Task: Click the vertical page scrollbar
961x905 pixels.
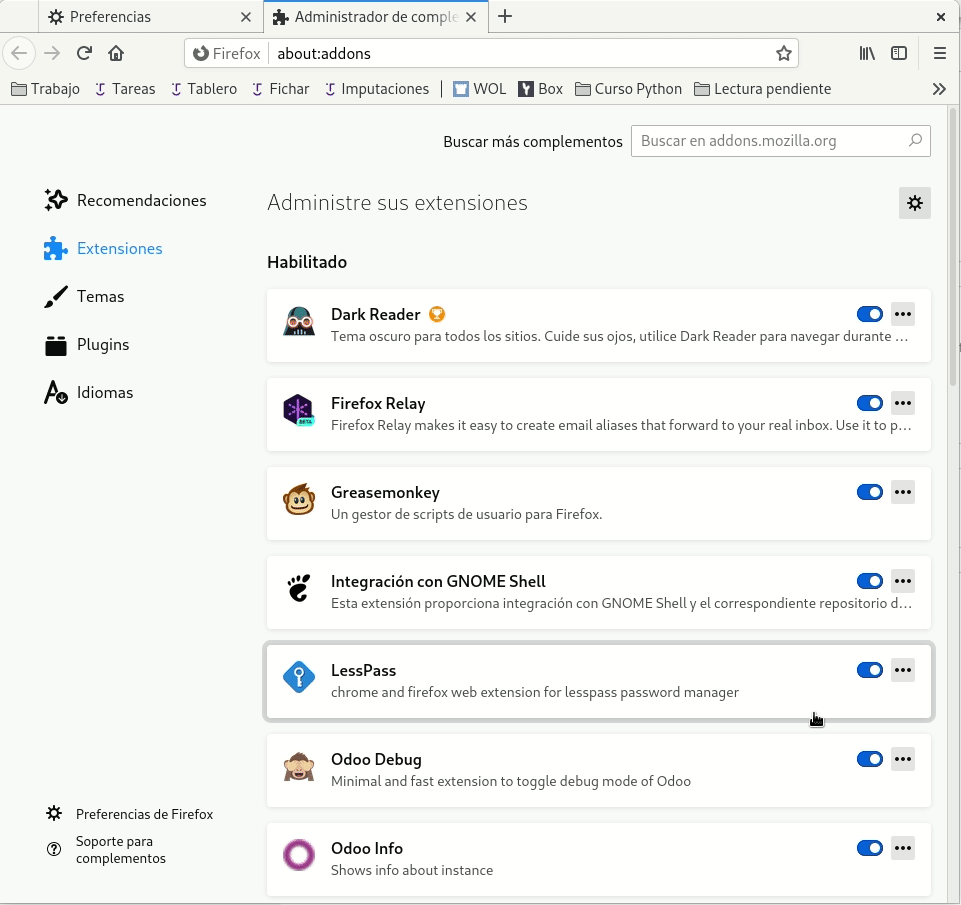Action: coord(952,245)
